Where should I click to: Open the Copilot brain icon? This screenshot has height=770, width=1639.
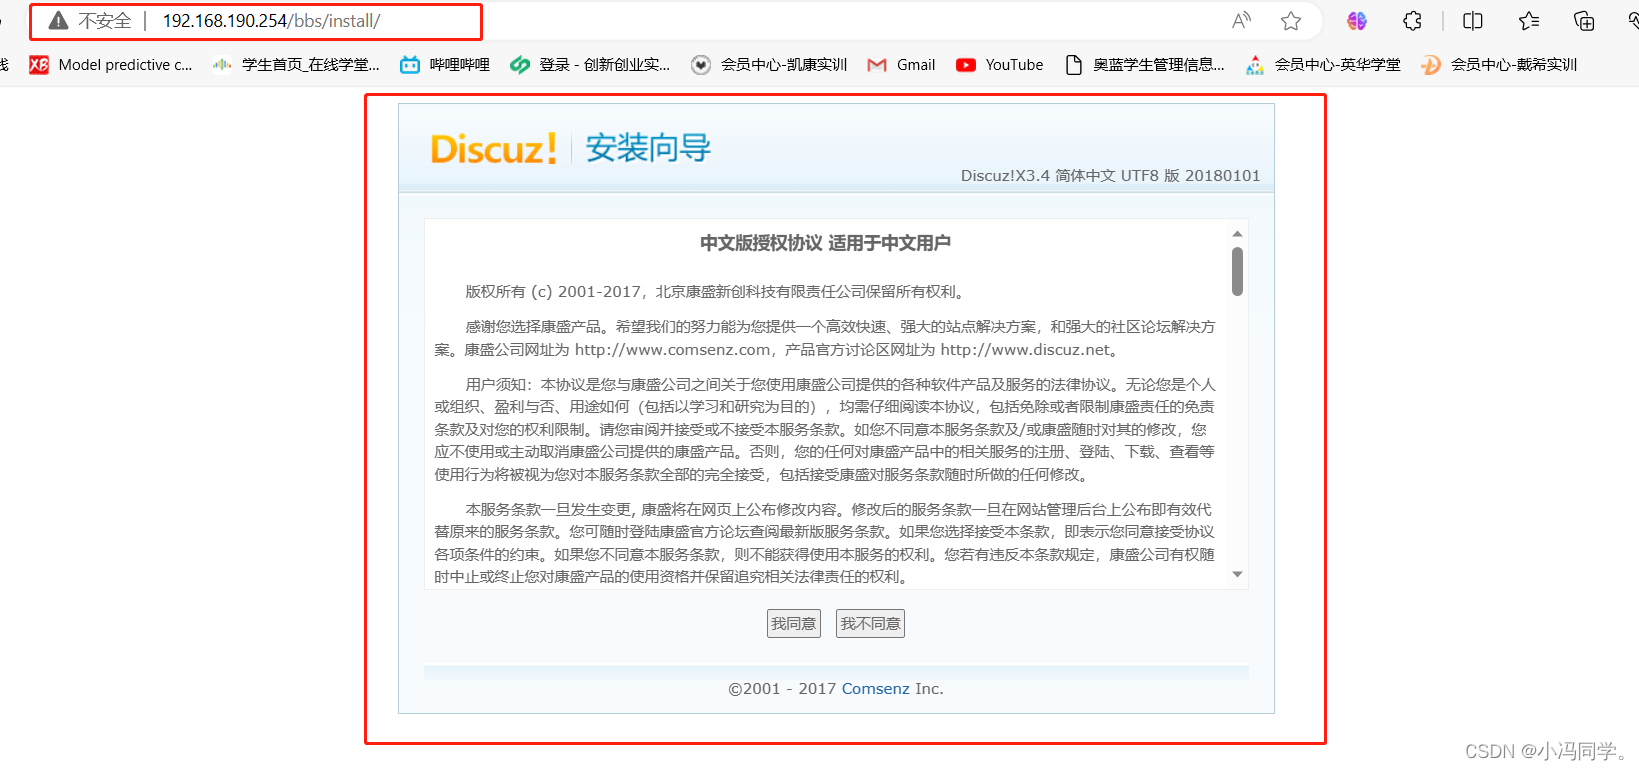tap(1357, 21)
